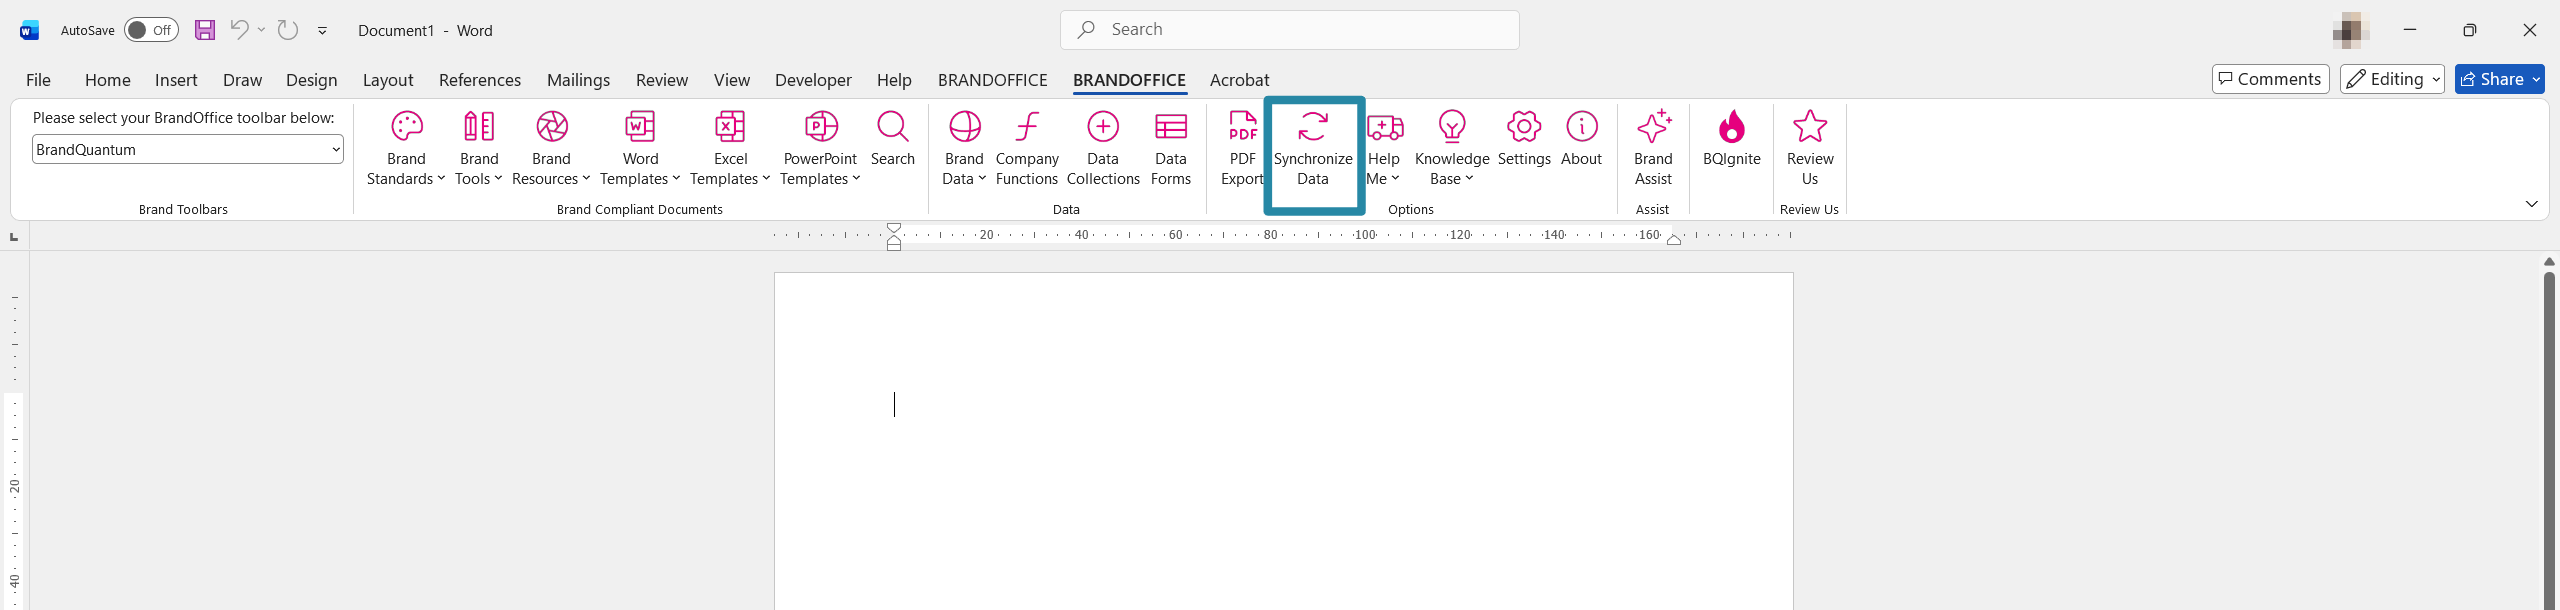The width and height of the screenshot is (2560, 610).
Task: Switch to the Home tab
Action: (x=108, y=80)
